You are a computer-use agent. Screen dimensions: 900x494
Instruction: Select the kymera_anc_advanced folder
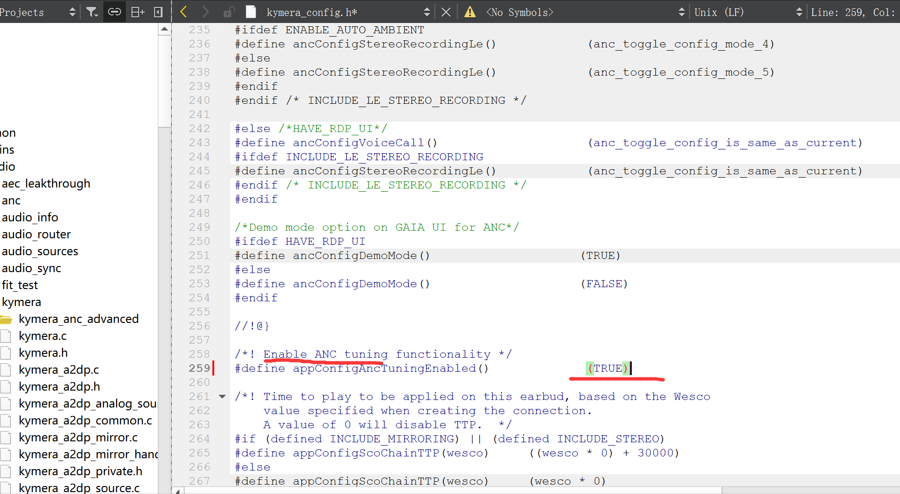click(79, 319)
